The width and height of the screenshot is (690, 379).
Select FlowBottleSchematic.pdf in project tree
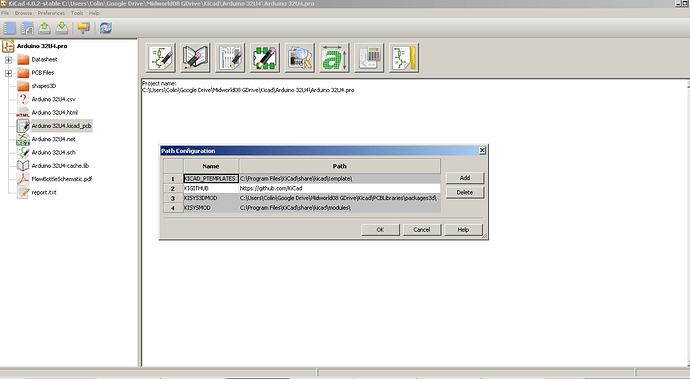(62, 179)
